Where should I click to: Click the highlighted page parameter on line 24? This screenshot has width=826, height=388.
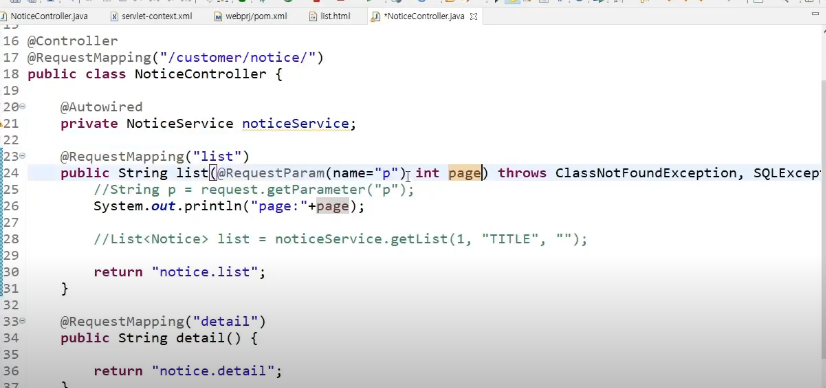[464, 173]
